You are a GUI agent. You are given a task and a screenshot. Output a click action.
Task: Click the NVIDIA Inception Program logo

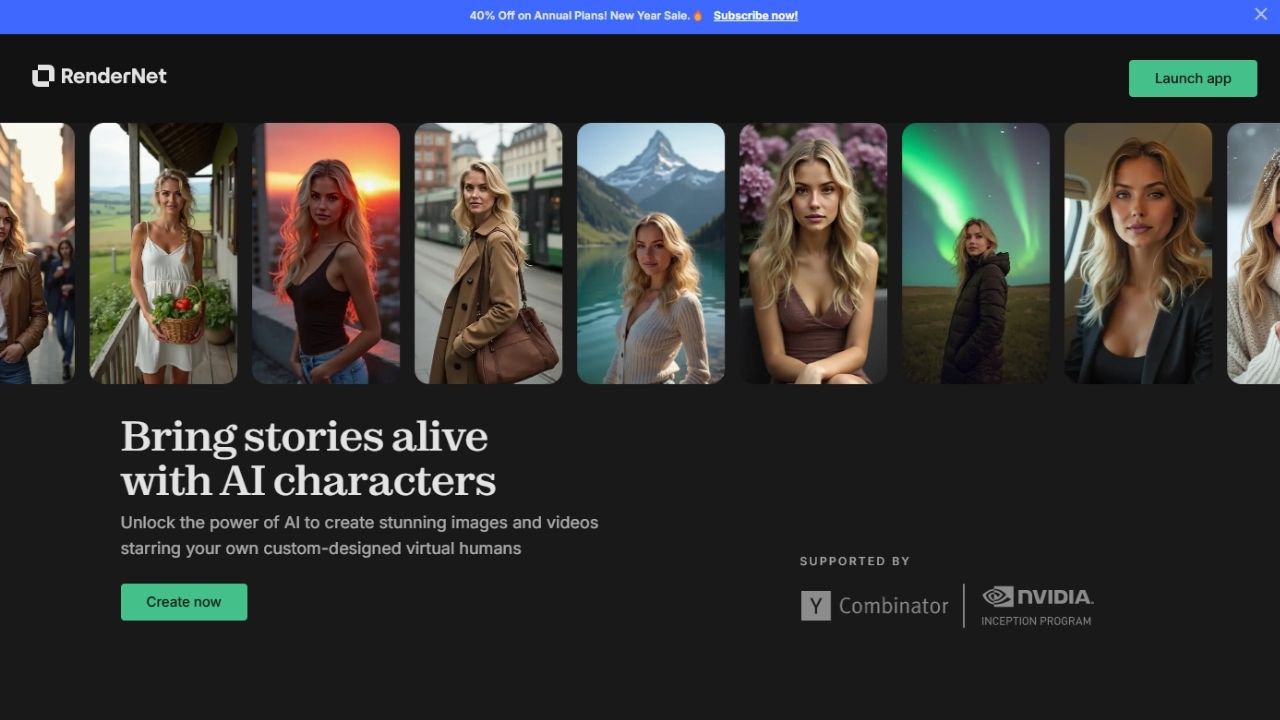(1037, 606)
